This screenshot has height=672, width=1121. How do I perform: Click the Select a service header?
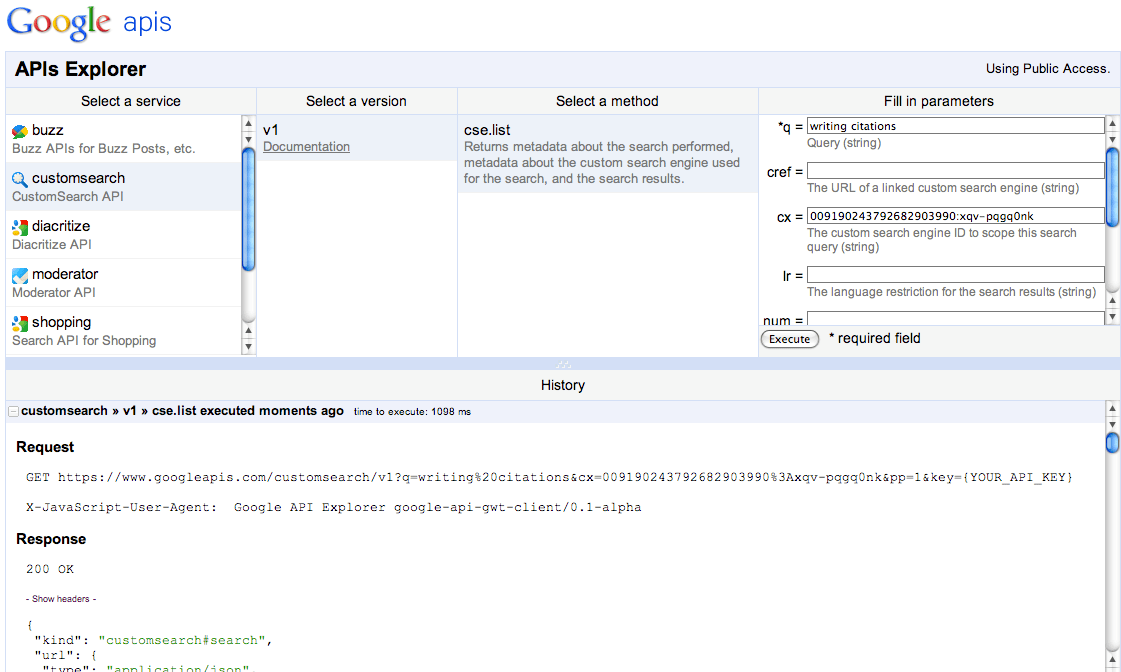point(131,102)
